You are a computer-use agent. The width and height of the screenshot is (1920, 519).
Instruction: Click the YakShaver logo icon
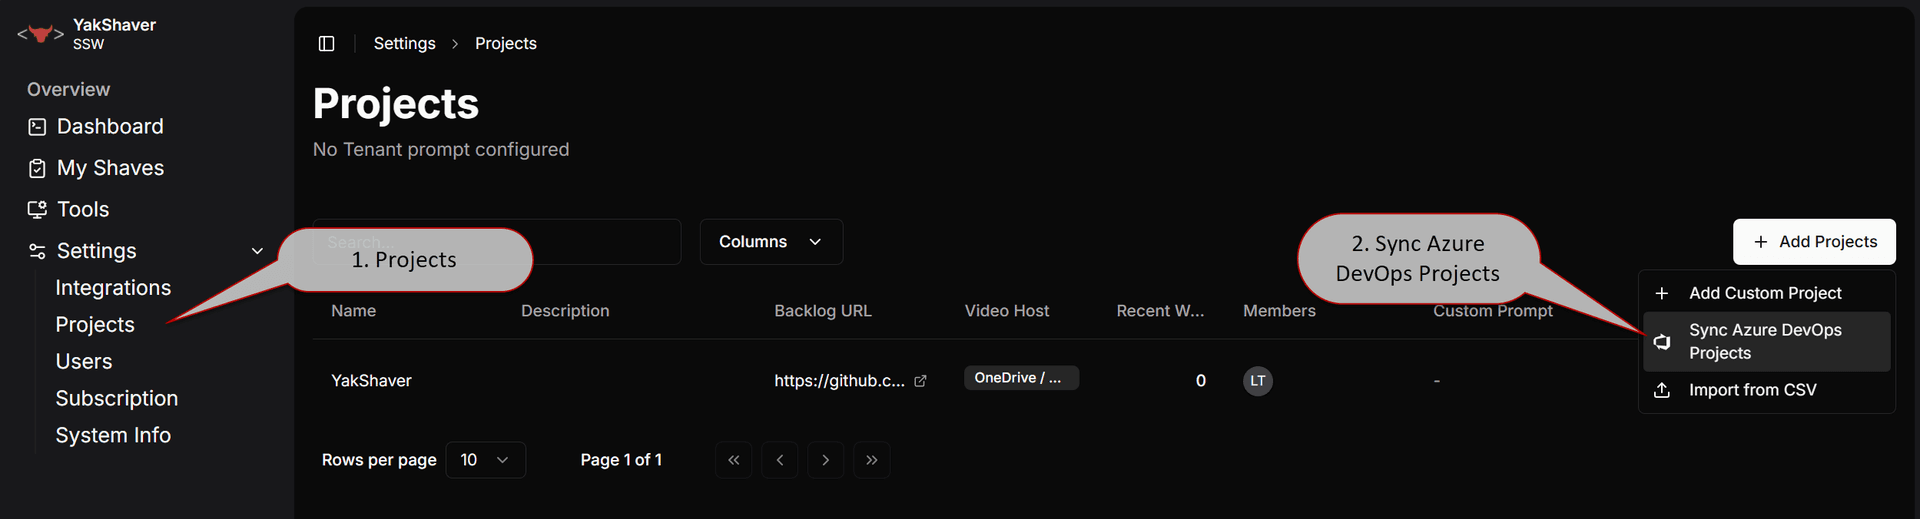coord(40,34)
